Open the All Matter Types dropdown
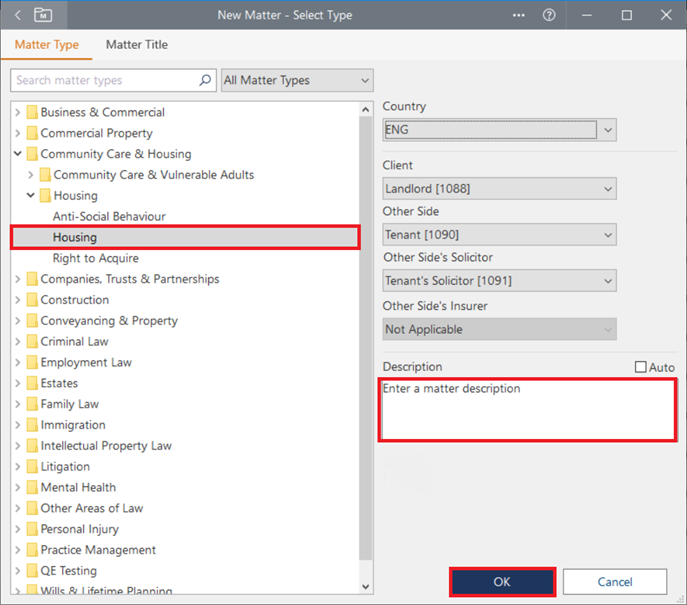This screenshot has height=605, width=687. [296, 80]
